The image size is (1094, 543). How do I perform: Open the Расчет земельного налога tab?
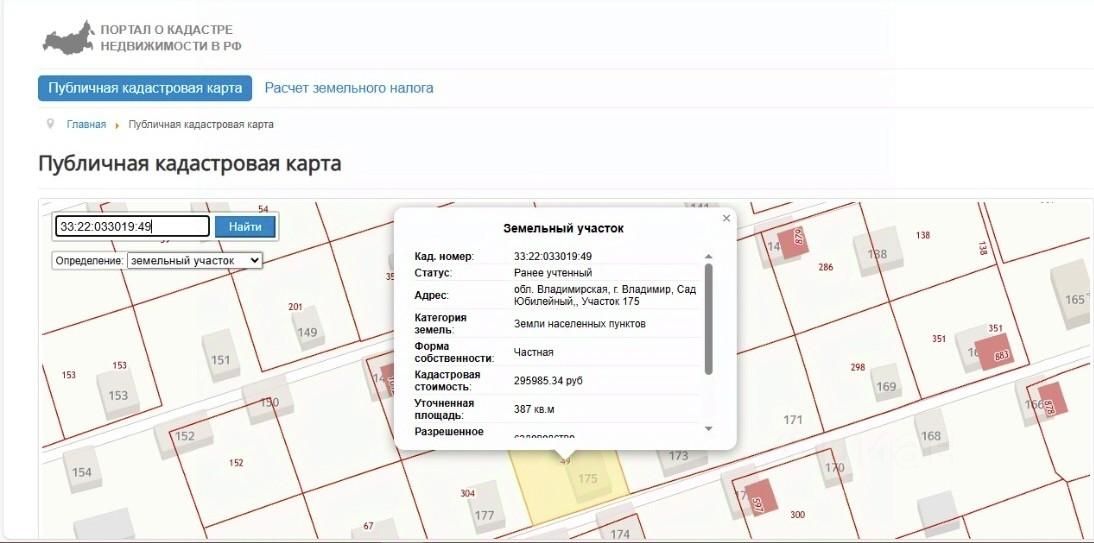click(x=349, y=88)
